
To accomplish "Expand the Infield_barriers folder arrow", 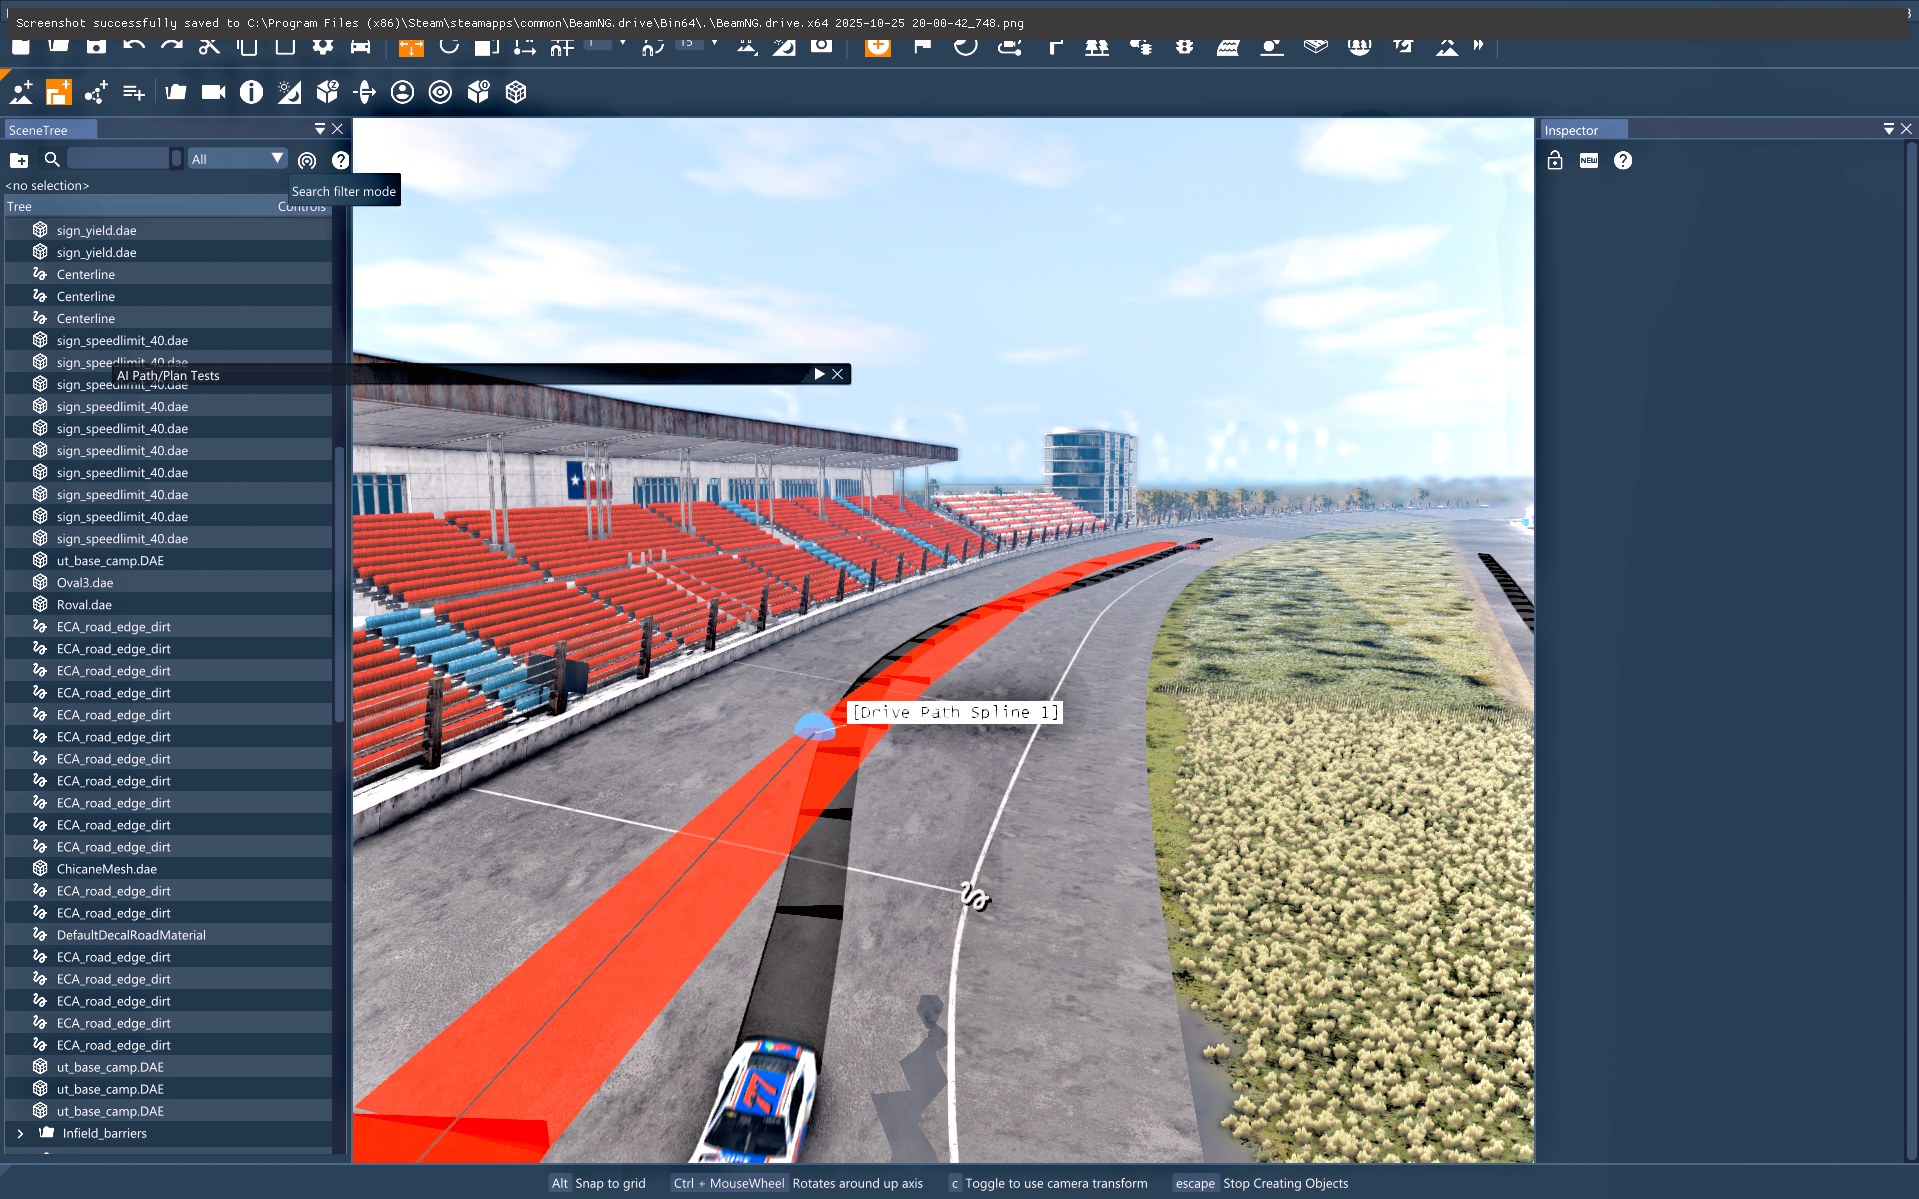I will coord(20,1133).
